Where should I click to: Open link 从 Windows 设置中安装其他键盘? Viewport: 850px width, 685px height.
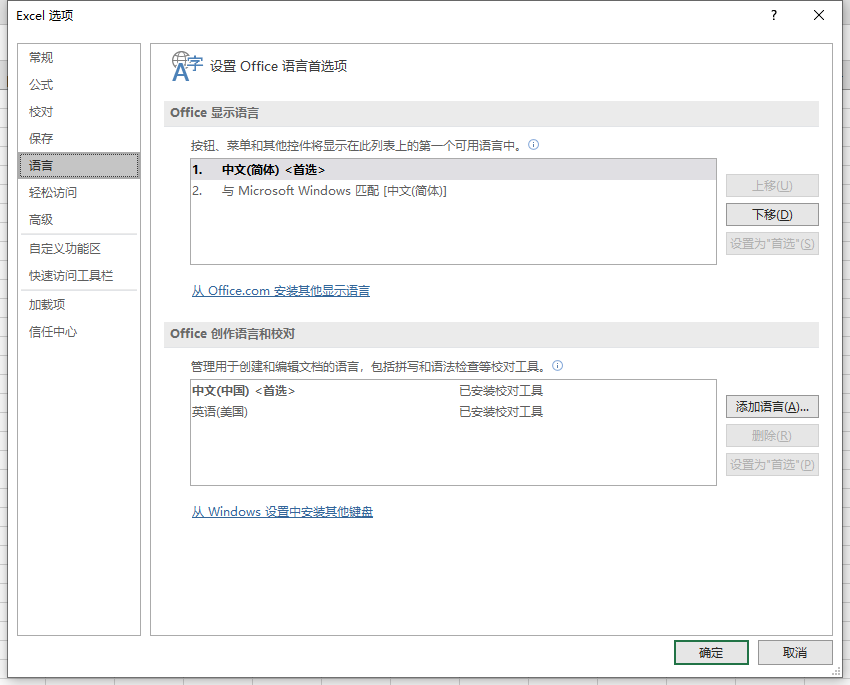tap(282, 512)
